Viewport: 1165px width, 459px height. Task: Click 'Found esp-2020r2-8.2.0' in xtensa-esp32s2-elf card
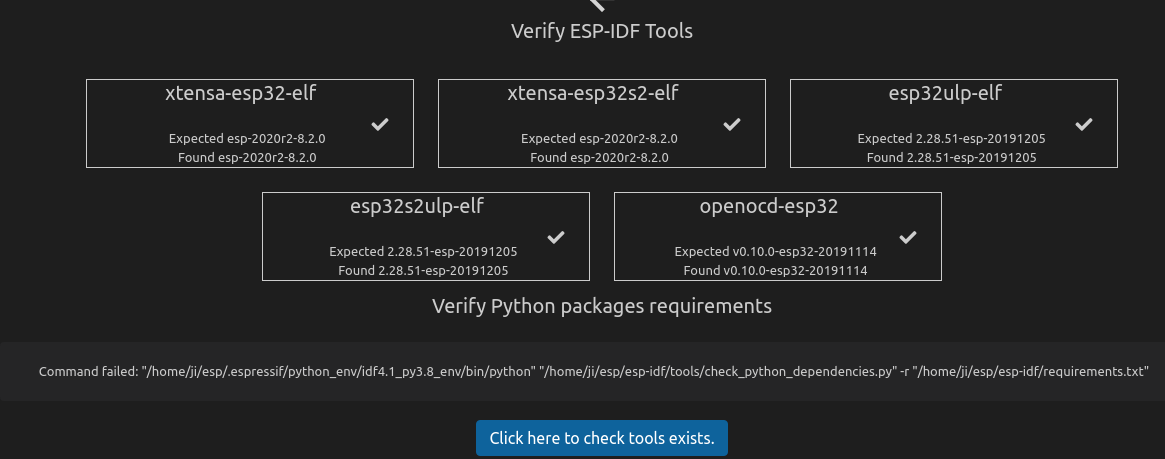pyautogui.click(x=599, y=157)
